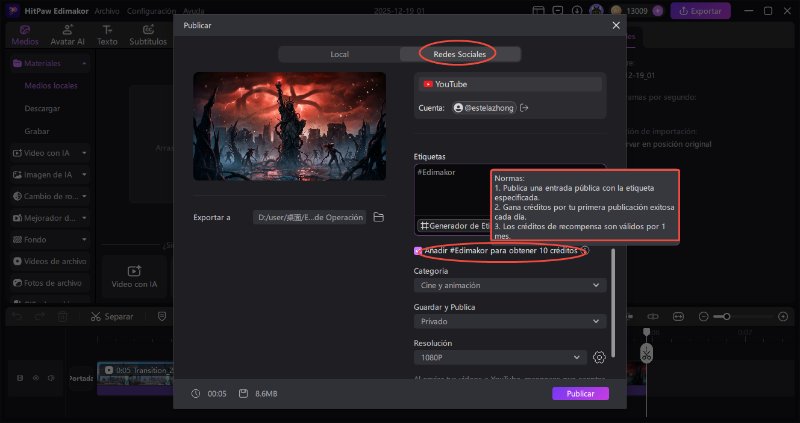Open the Subtítulos tab
The image size is (800, 423).
coord(148,35)
